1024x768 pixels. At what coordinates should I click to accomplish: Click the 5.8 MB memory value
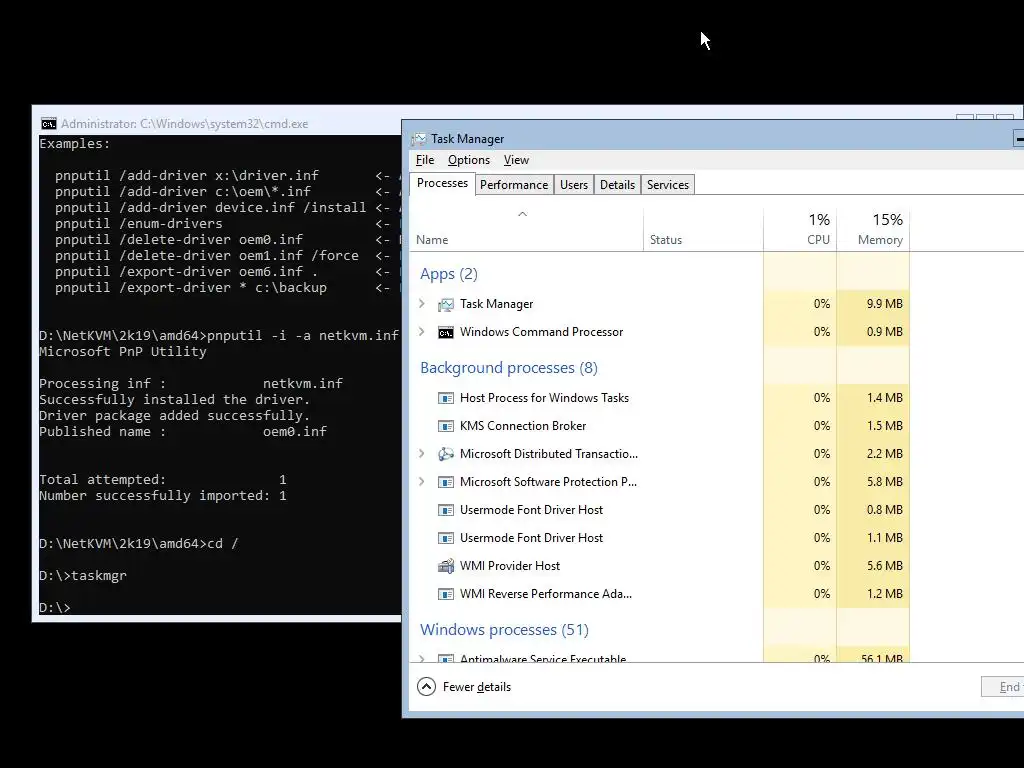(884, 482)
